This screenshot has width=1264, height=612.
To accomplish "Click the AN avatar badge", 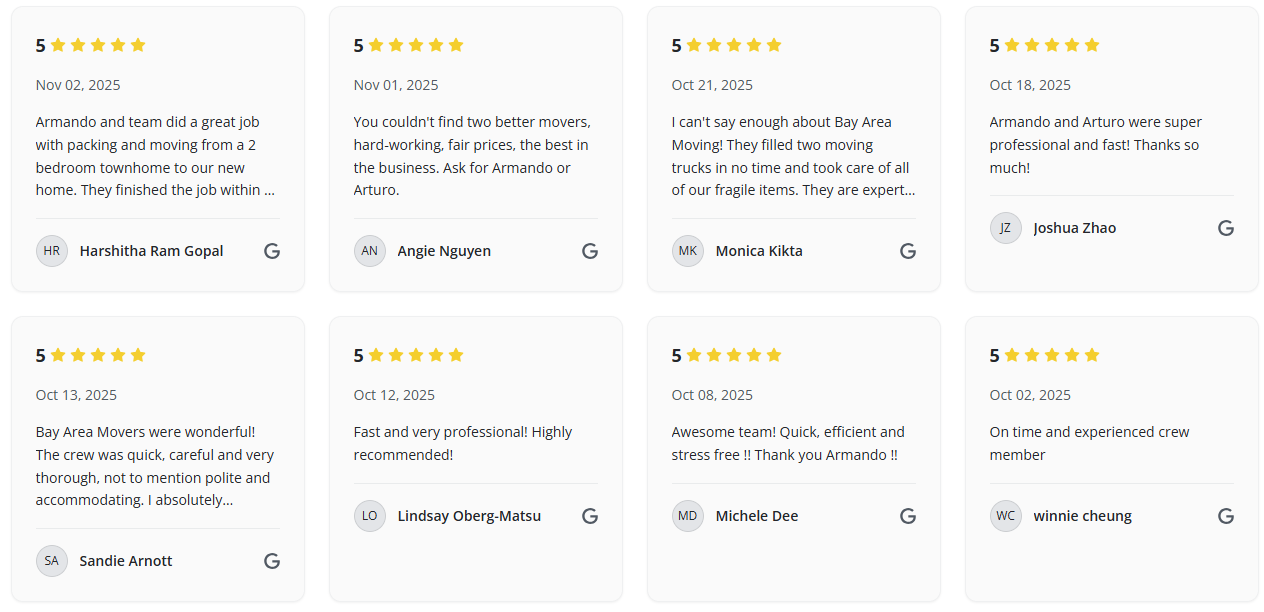I will pos(370,251).
